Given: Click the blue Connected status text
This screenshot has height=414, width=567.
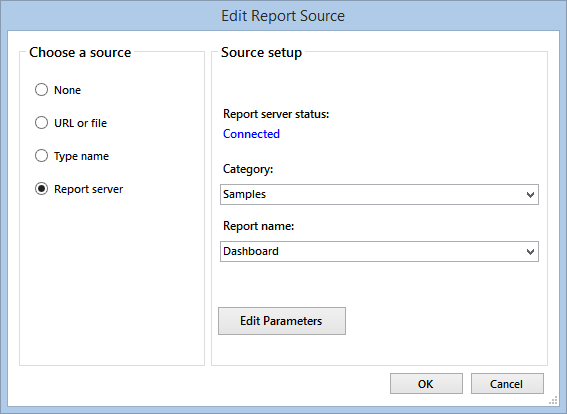Looking at the screenshot, I should click(251, 134).
